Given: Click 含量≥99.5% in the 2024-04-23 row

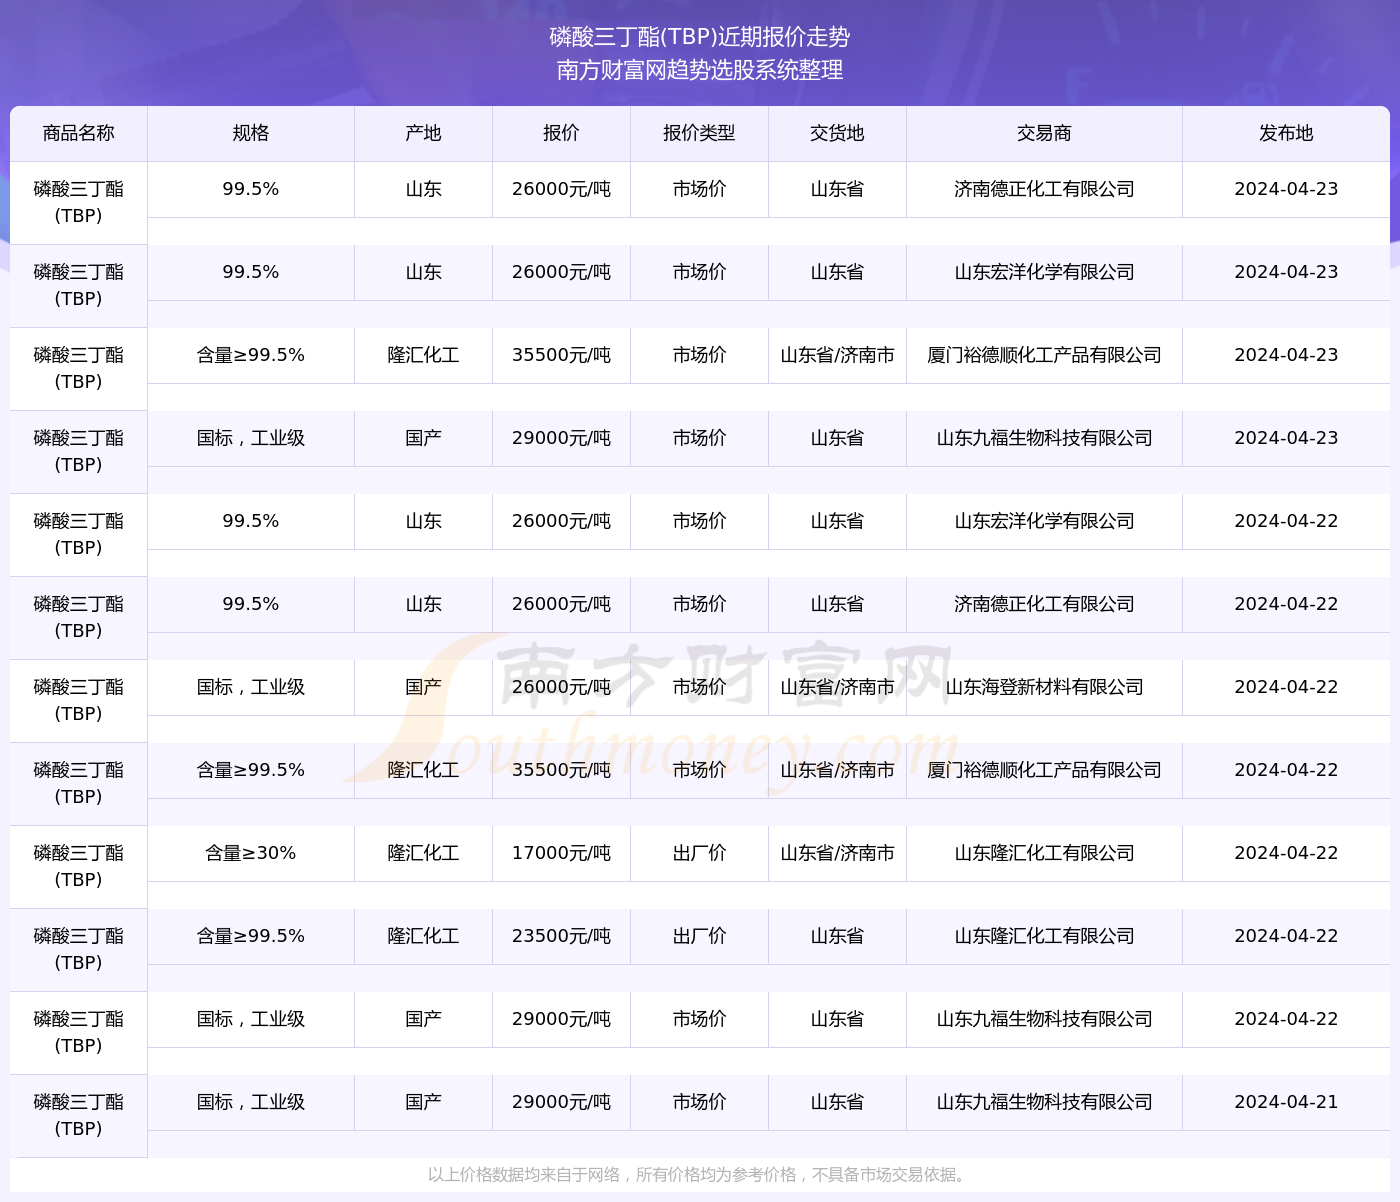Looking at the screenshot, I should 251,355.
